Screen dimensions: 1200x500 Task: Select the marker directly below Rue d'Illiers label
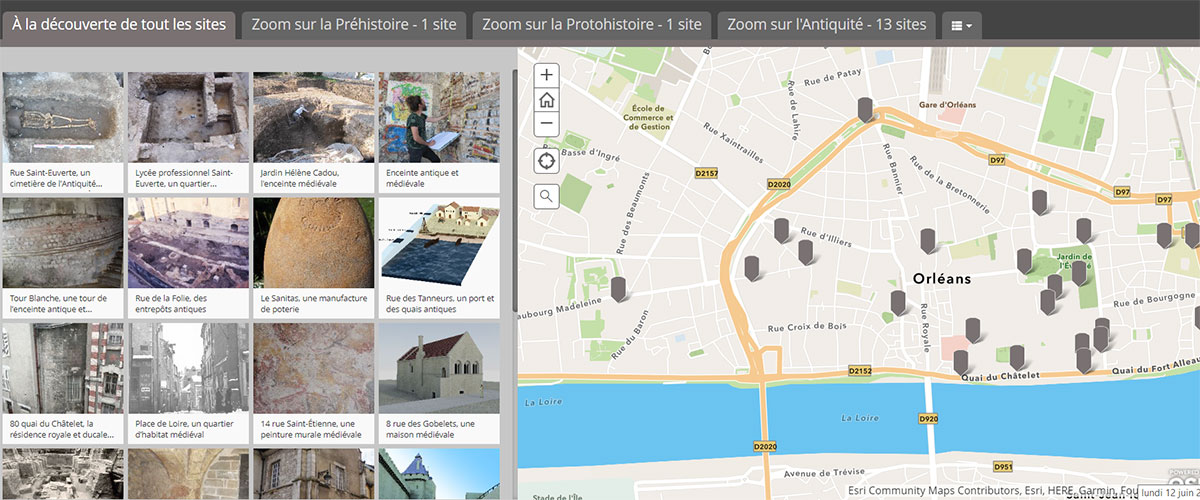806,253
